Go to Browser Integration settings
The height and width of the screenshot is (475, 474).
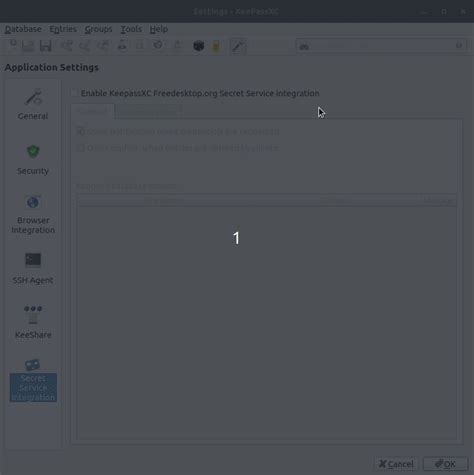tap(33, 214)
